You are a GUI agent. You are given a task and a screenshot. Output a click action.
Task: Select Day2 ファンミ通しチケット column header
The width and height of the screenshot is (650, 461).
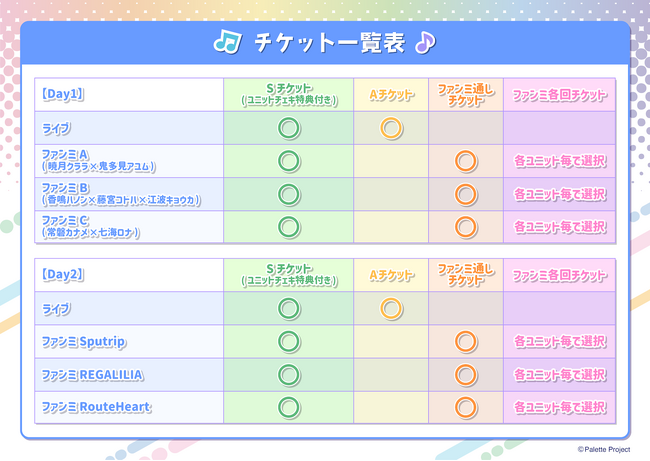(x=465, y=274)
